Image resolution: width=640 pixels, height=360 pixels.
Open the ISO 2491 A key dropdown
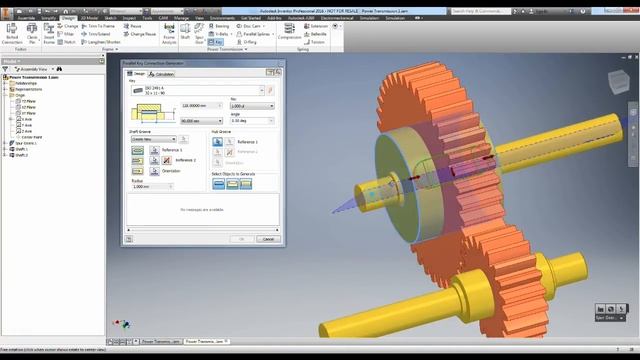pyautogui.click(x=262, y=90)
